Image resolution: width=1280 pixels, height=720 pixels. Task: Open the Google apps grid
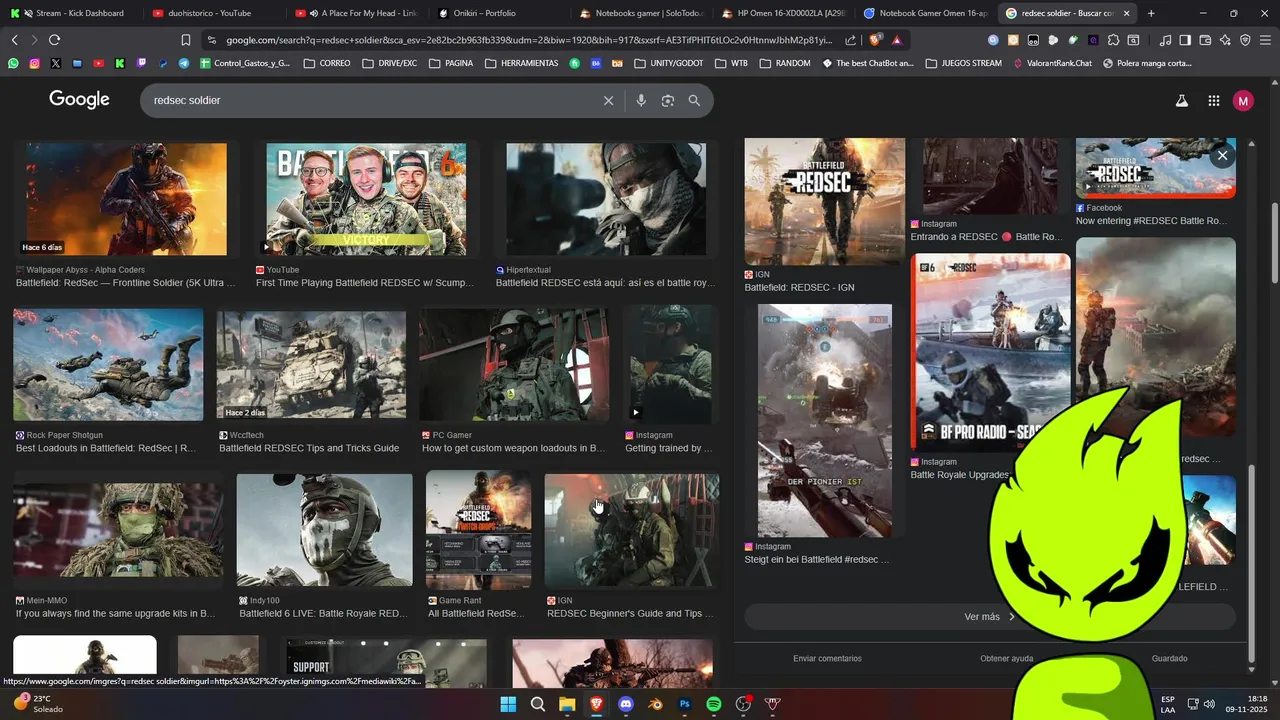[1213, 100]
